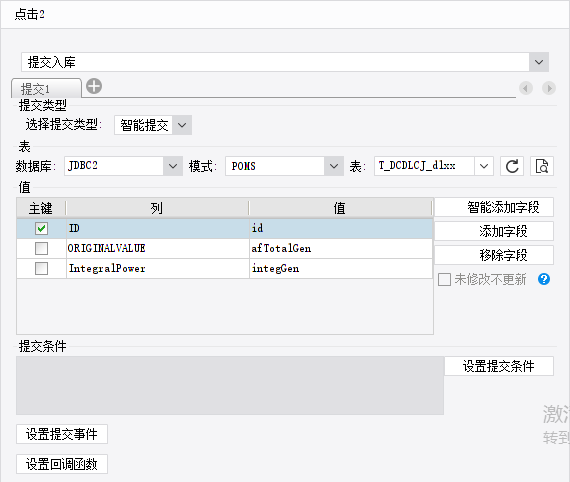Click the 移除字段 button
This screenshot has height=482, width=570.
coord(494,255)
